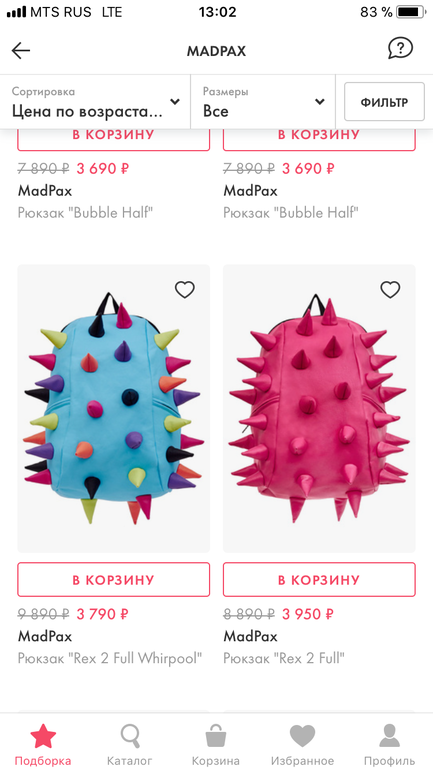Open Рюкзак "Rex 2 Full Whirpool" title
This screenshot has width=433, height=770.
pos(110,658)
